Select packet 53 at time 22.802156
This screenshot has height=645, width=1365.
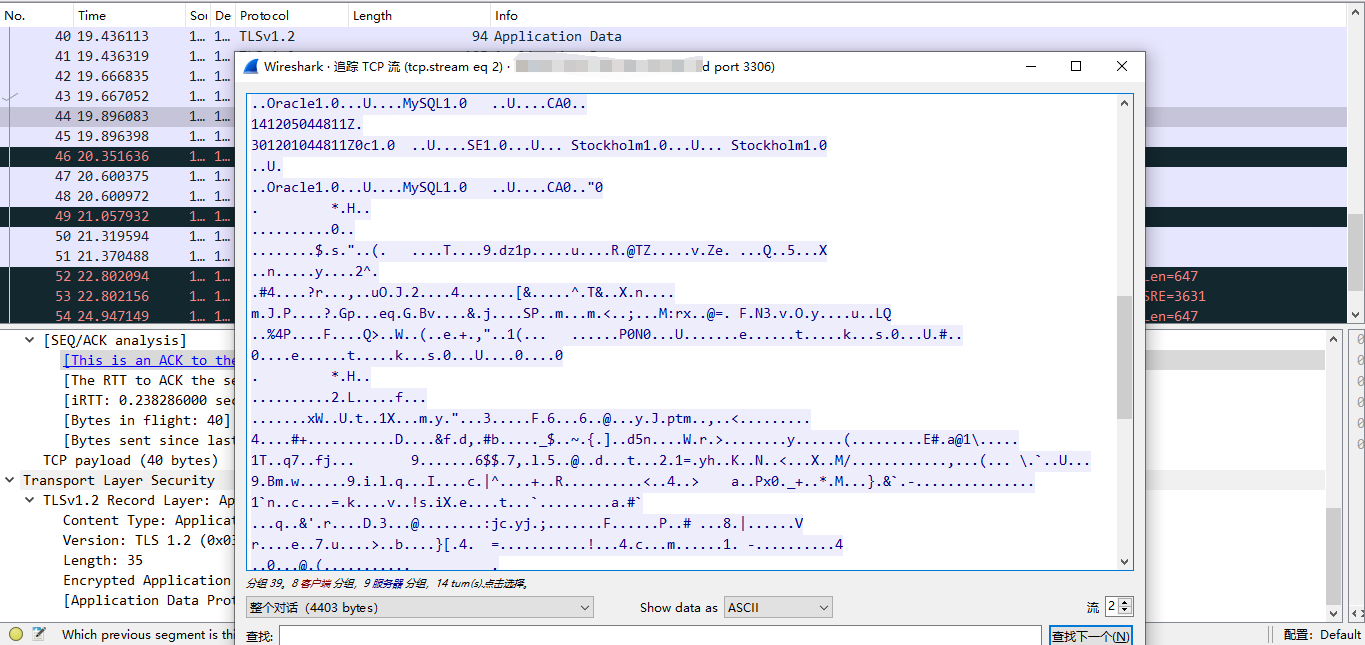[x=118, y=296]
